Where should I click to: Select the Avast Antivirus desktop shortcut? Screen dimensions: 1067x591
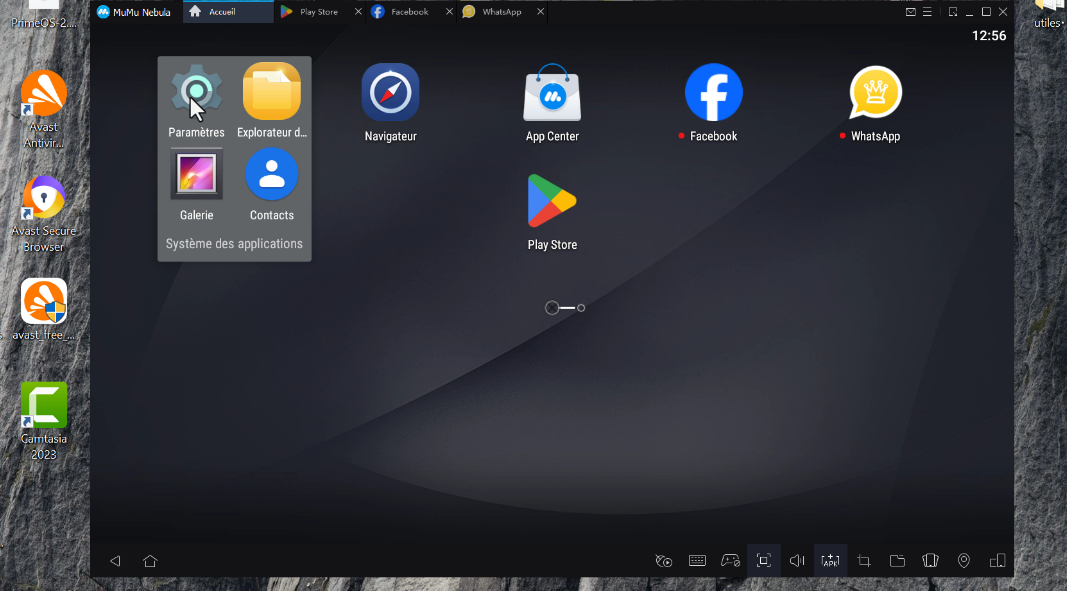(x=44, y=110)
